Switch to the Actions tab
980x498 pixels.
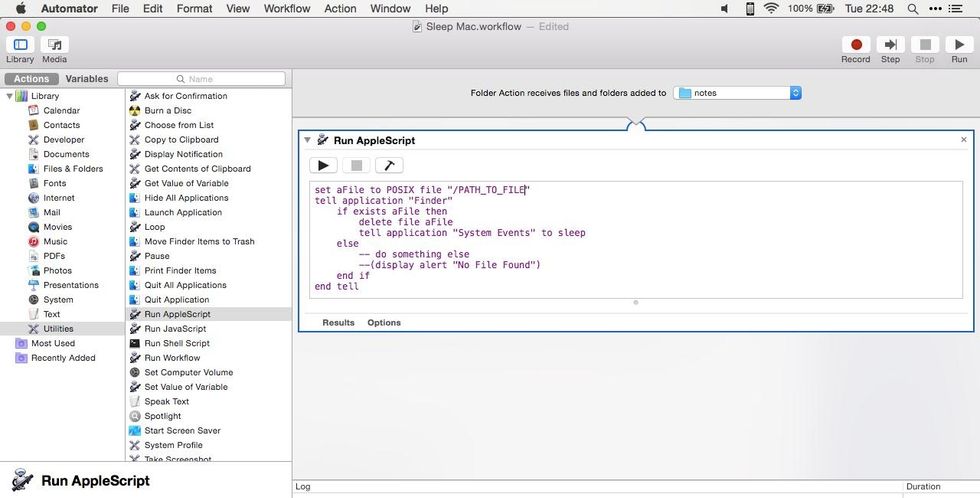click(31, 79)
